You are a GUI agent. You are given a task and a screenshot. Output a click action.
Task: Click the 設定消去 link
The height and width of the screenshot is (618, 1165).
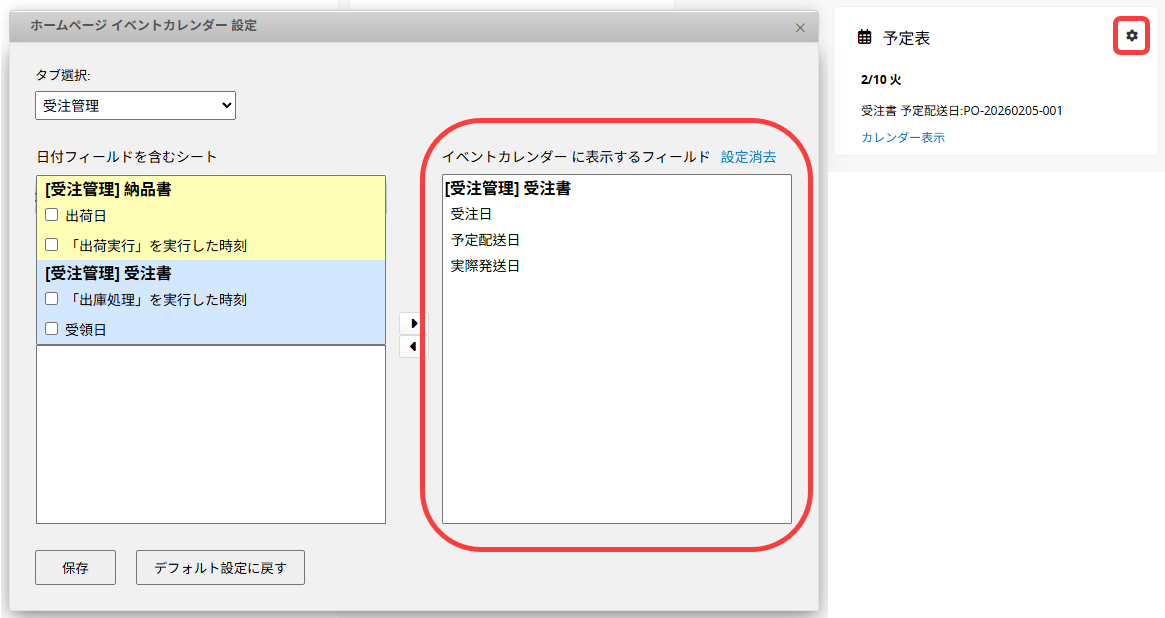pos(748,157)
